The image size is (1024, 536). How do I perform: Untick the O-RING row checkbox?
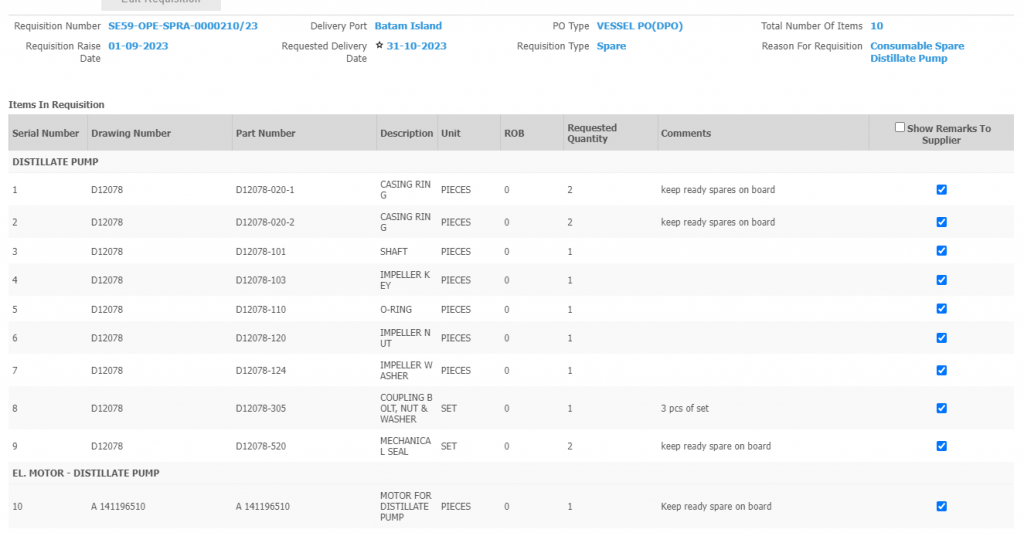pos(941,309)
